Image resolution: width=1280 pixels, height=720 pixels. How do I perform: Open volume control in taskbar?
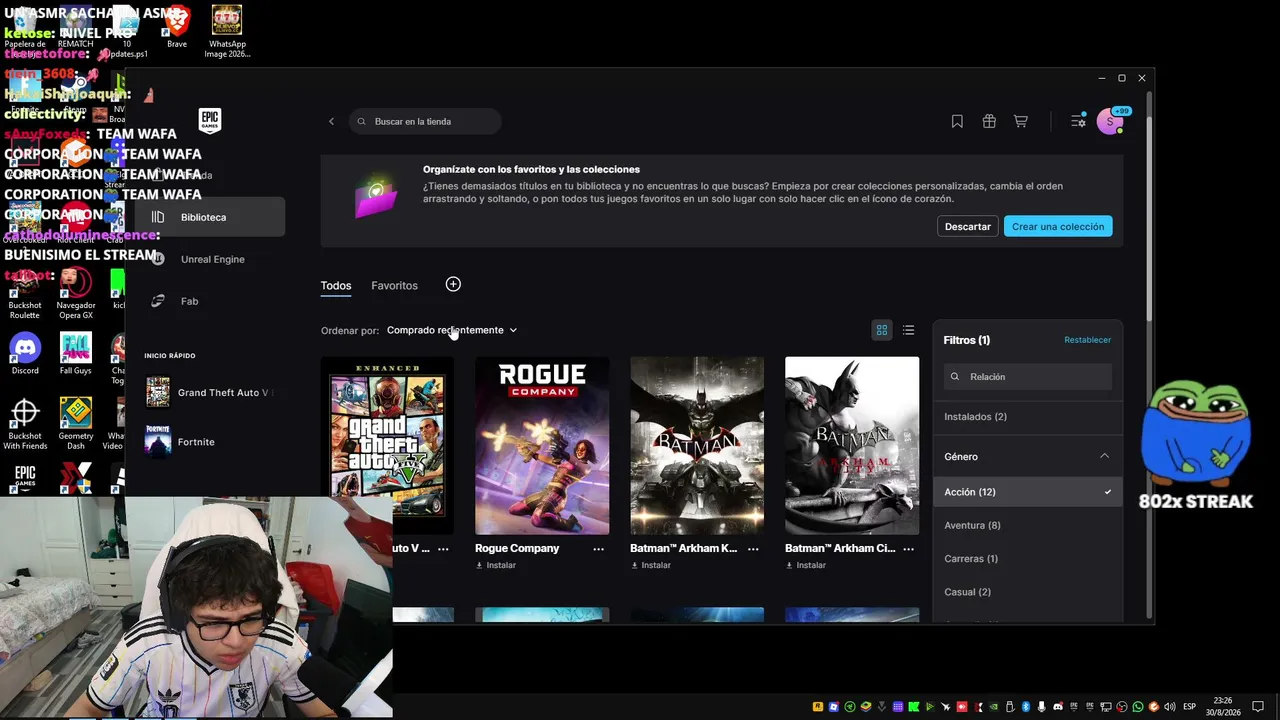pyautogui.click(x=1170, y=707)
